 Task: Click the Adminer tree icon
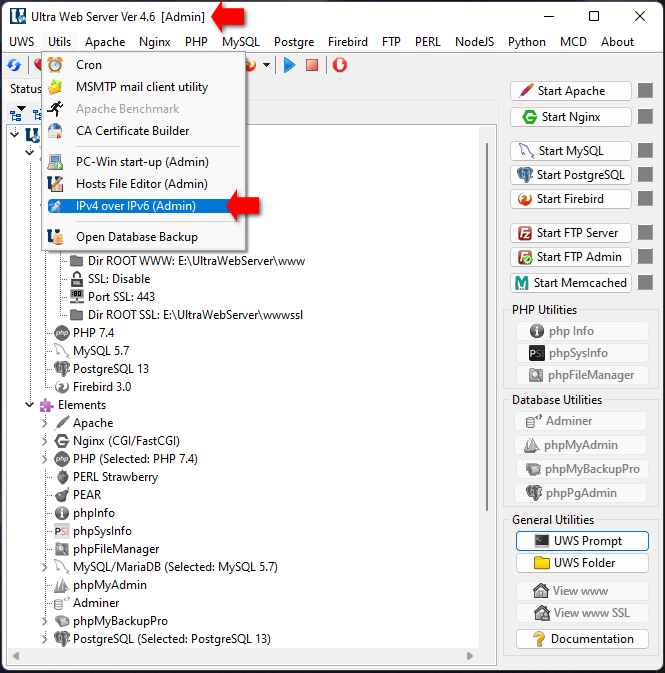[62, 603]
